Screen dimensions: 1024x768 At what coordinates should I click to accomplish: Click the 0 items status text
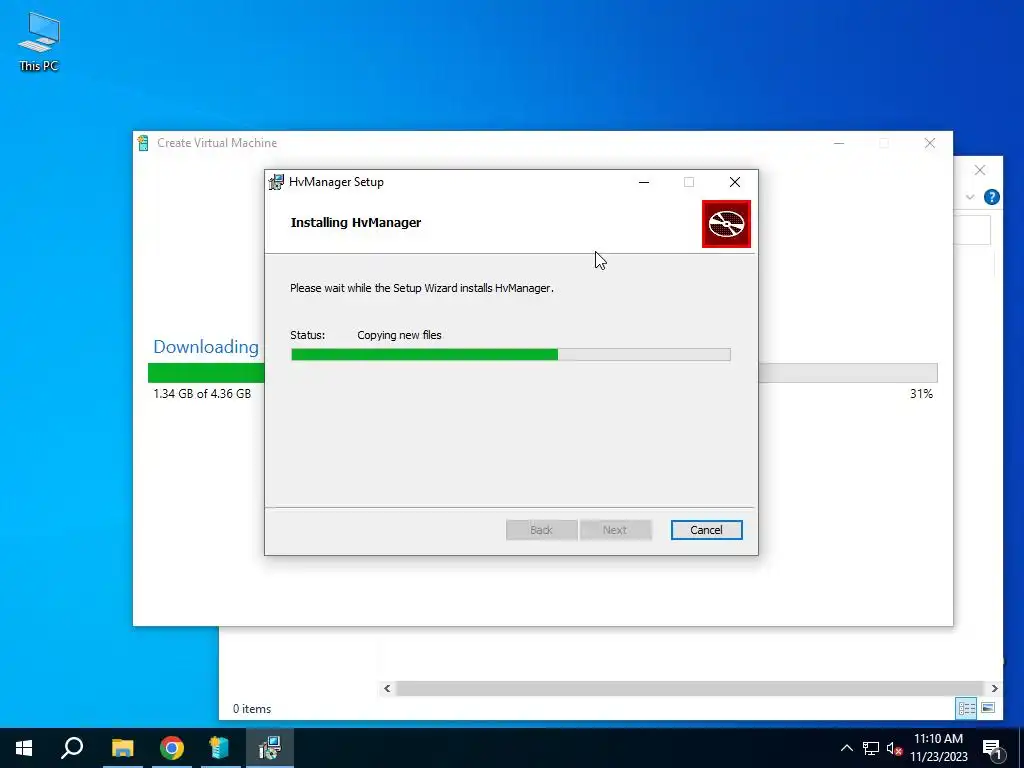[252, 709]
